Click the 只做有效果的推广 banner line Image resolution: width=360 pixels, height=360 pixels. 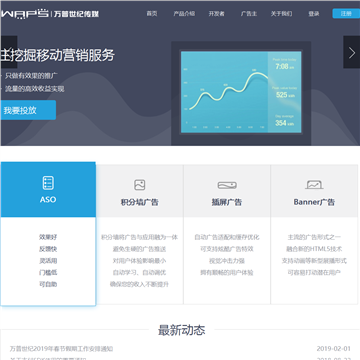(31, 76)
